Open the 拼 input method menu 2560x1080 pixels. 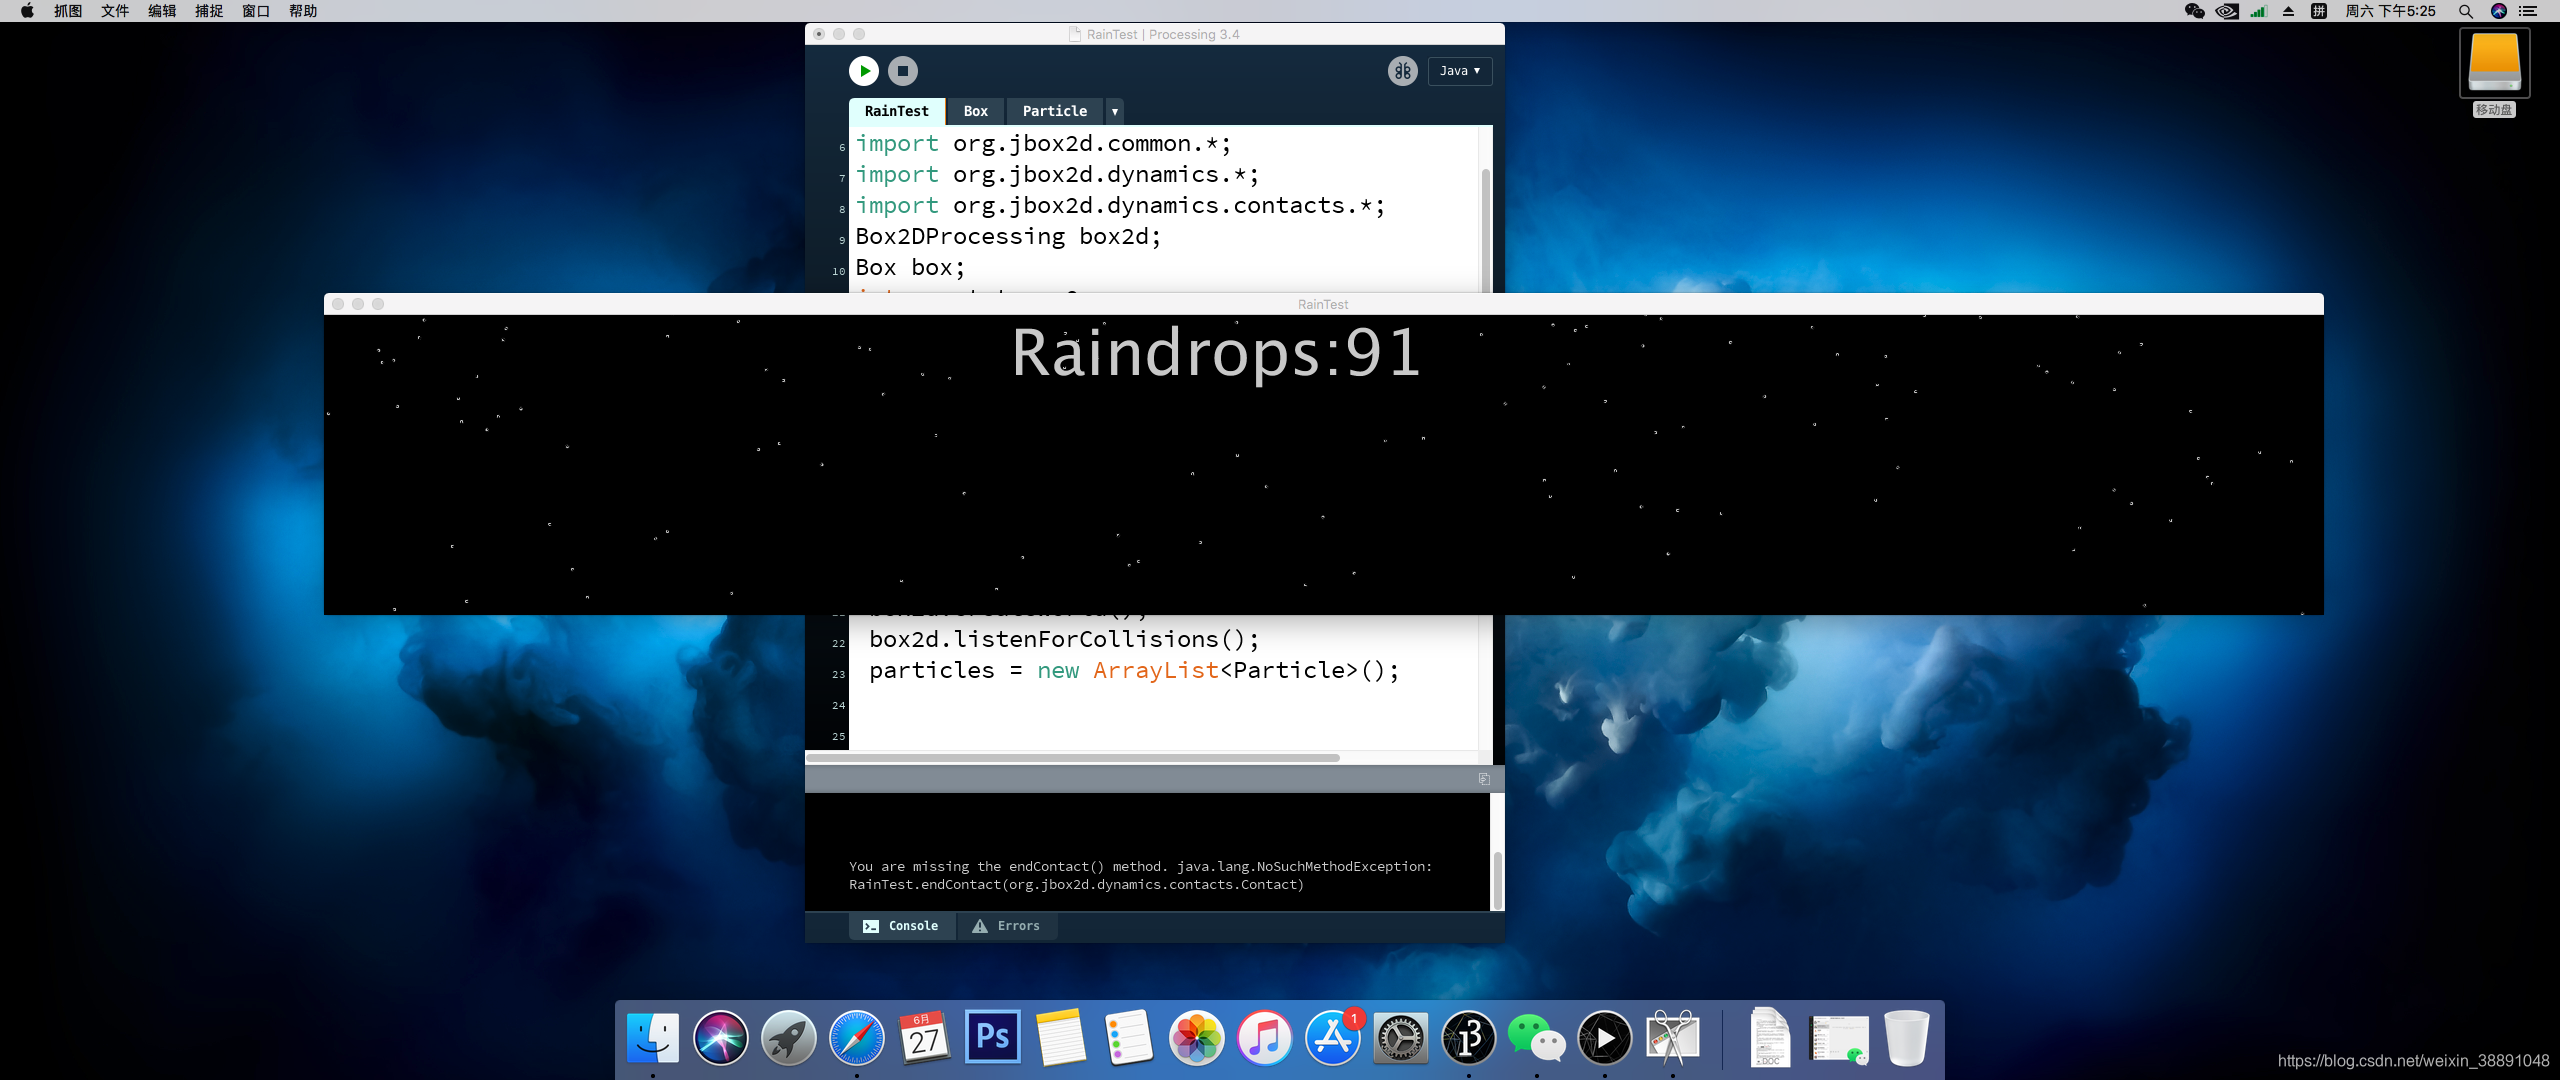click(2319, 11)
